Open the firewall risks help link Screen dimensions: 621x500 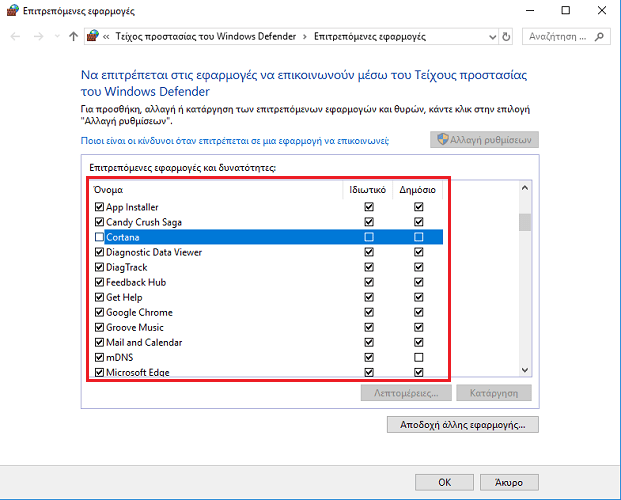(234, 141)
